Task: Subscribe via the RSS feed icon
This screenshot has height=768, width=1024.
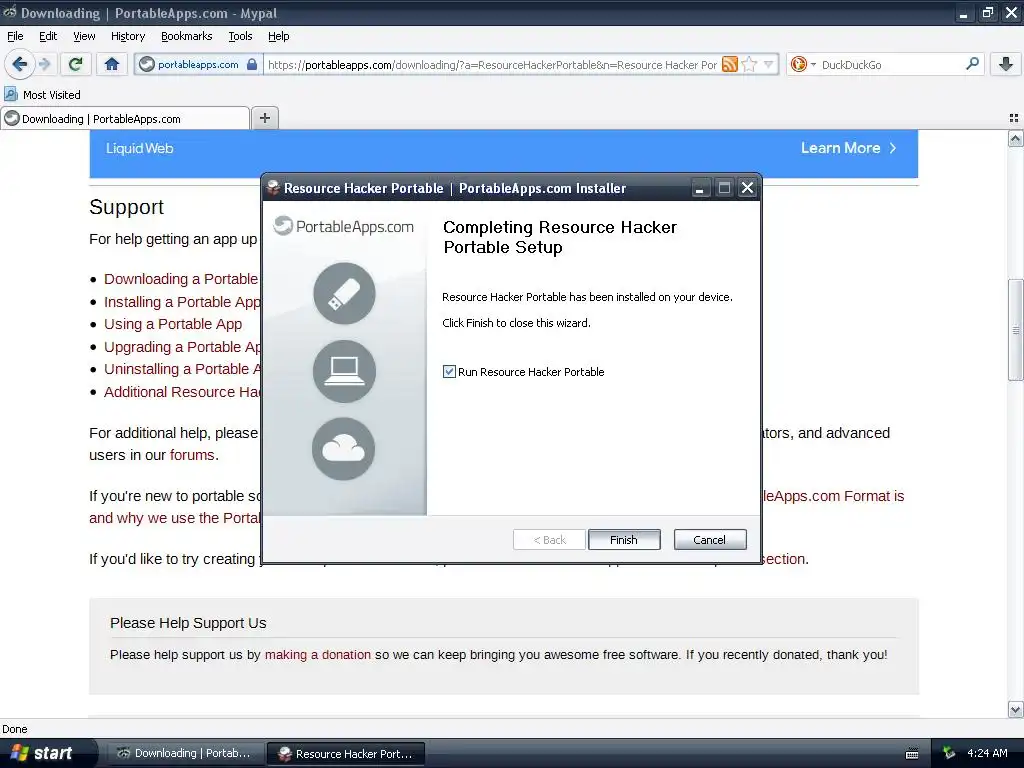Action: 730,64
